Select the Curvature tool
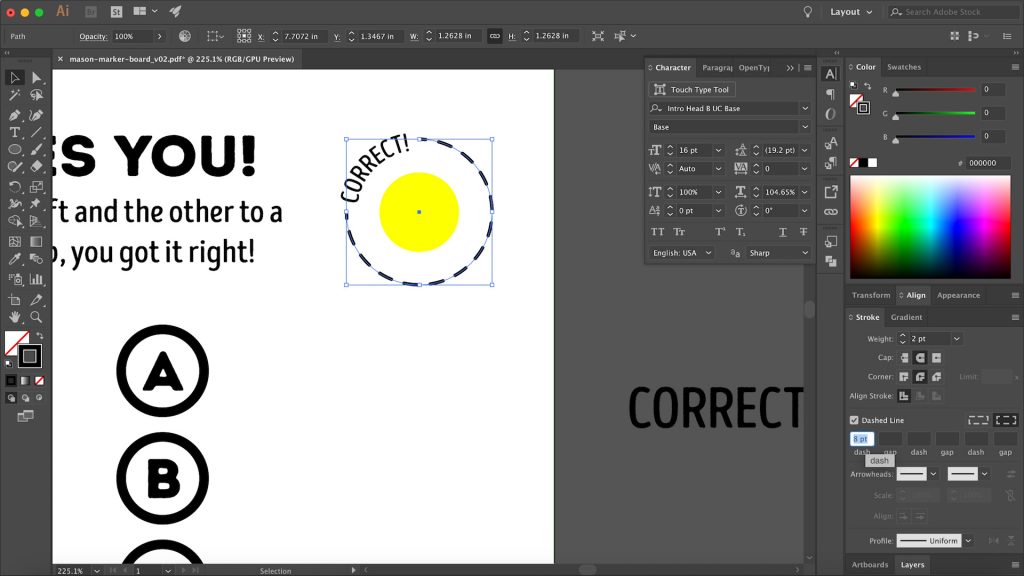This screenshot has height=576, width=1024. point(37,115)
